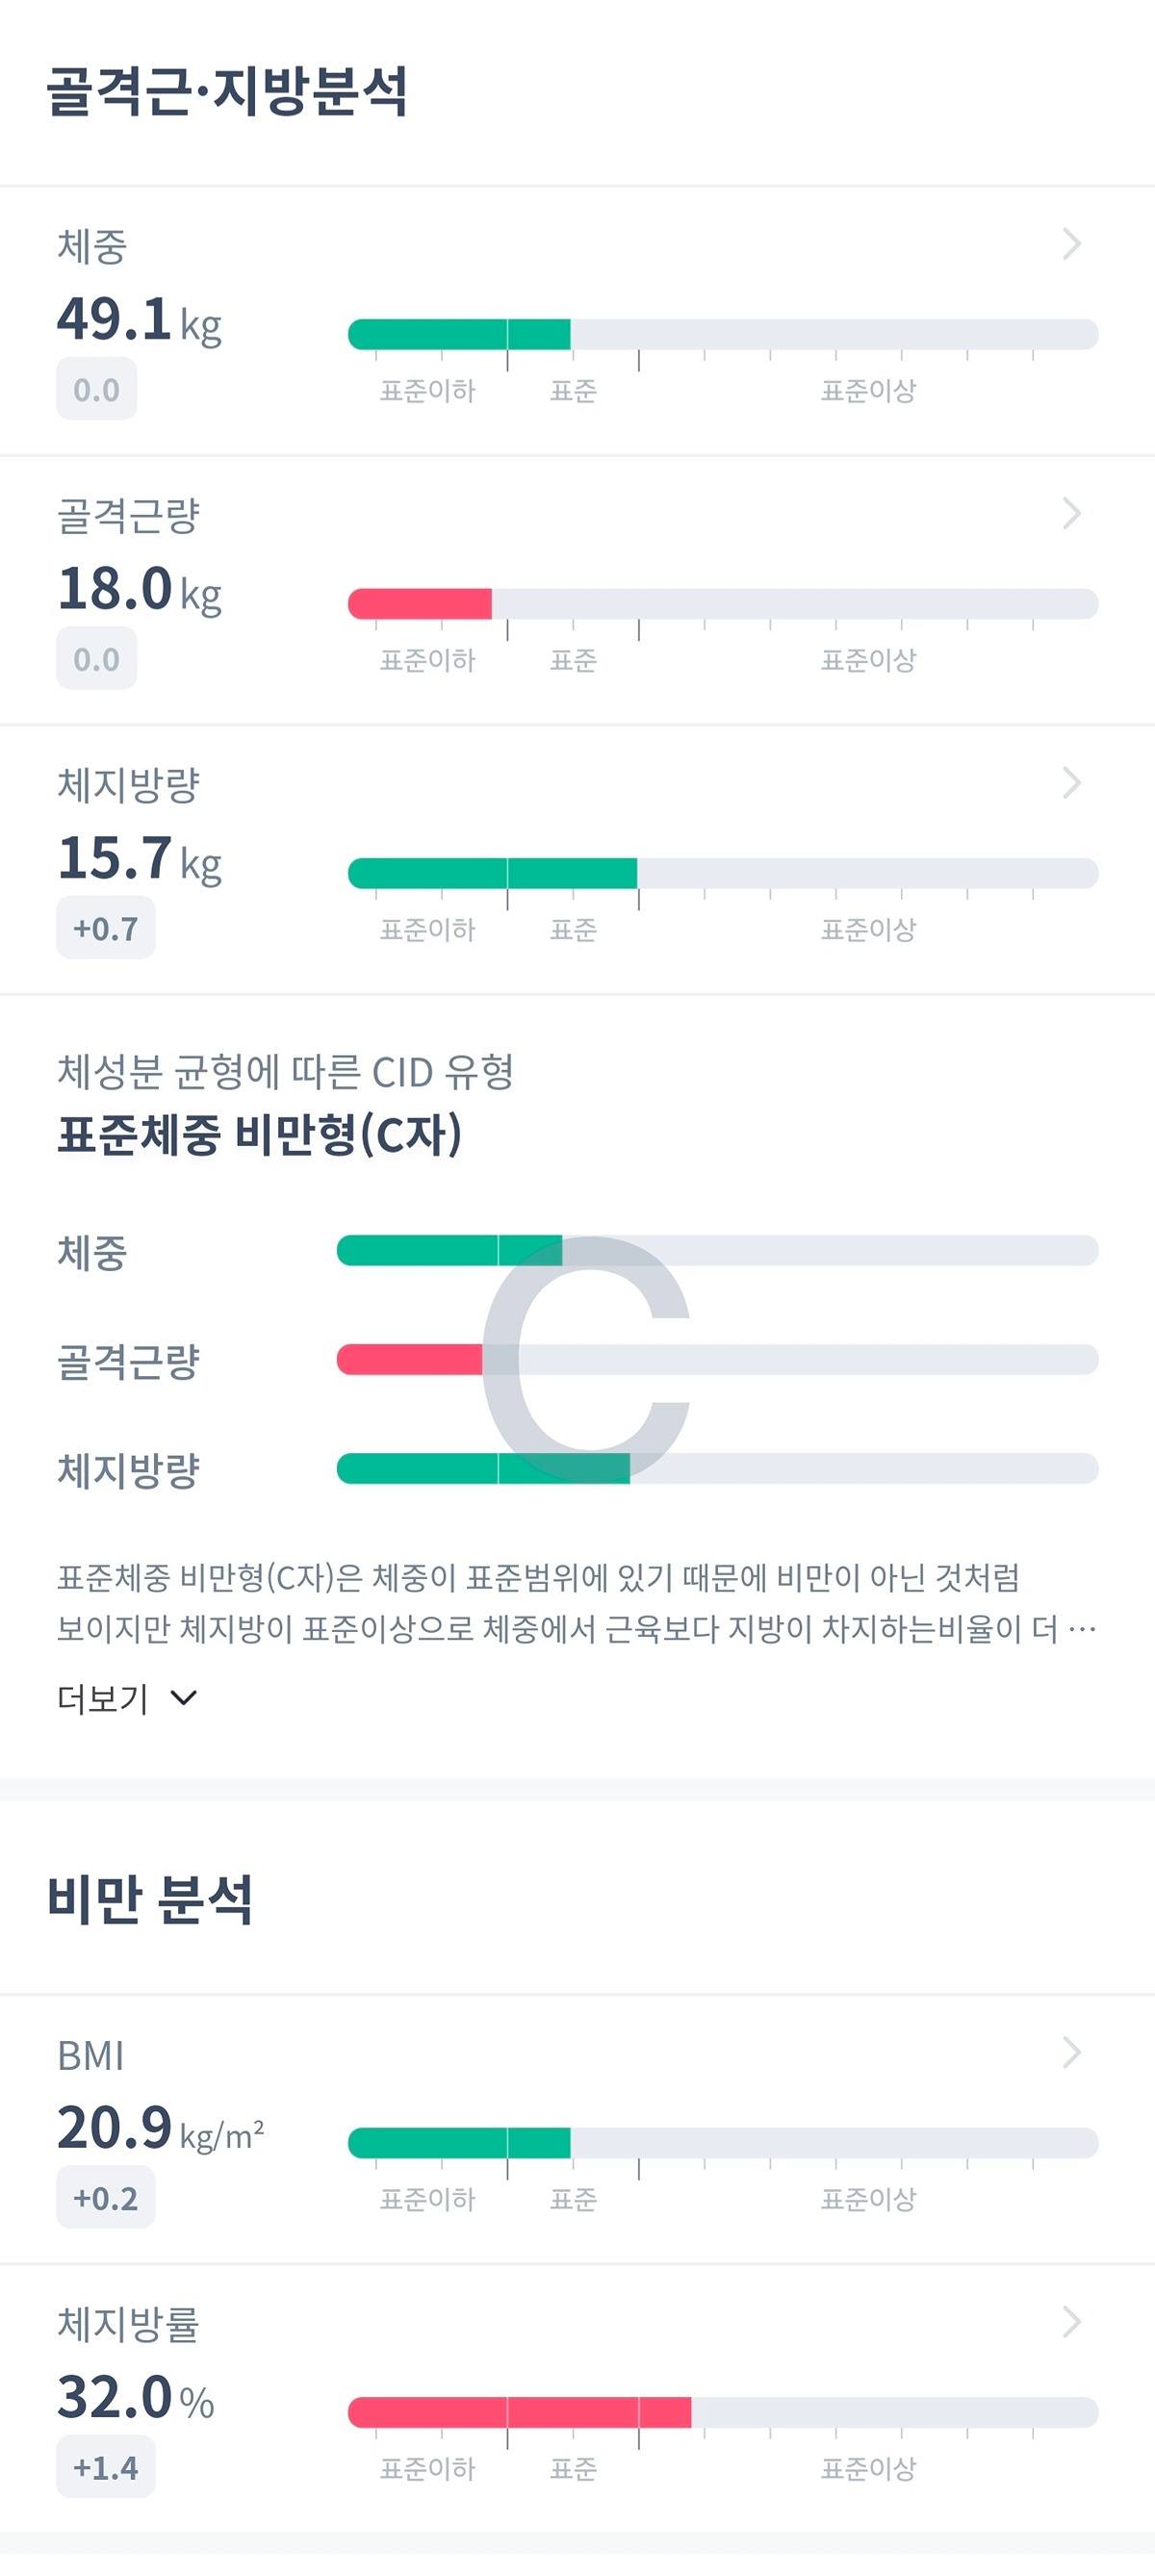Open 체지방률 detail via chevron arrow
The image size is (1155, 2576).
(1071, 2322)
